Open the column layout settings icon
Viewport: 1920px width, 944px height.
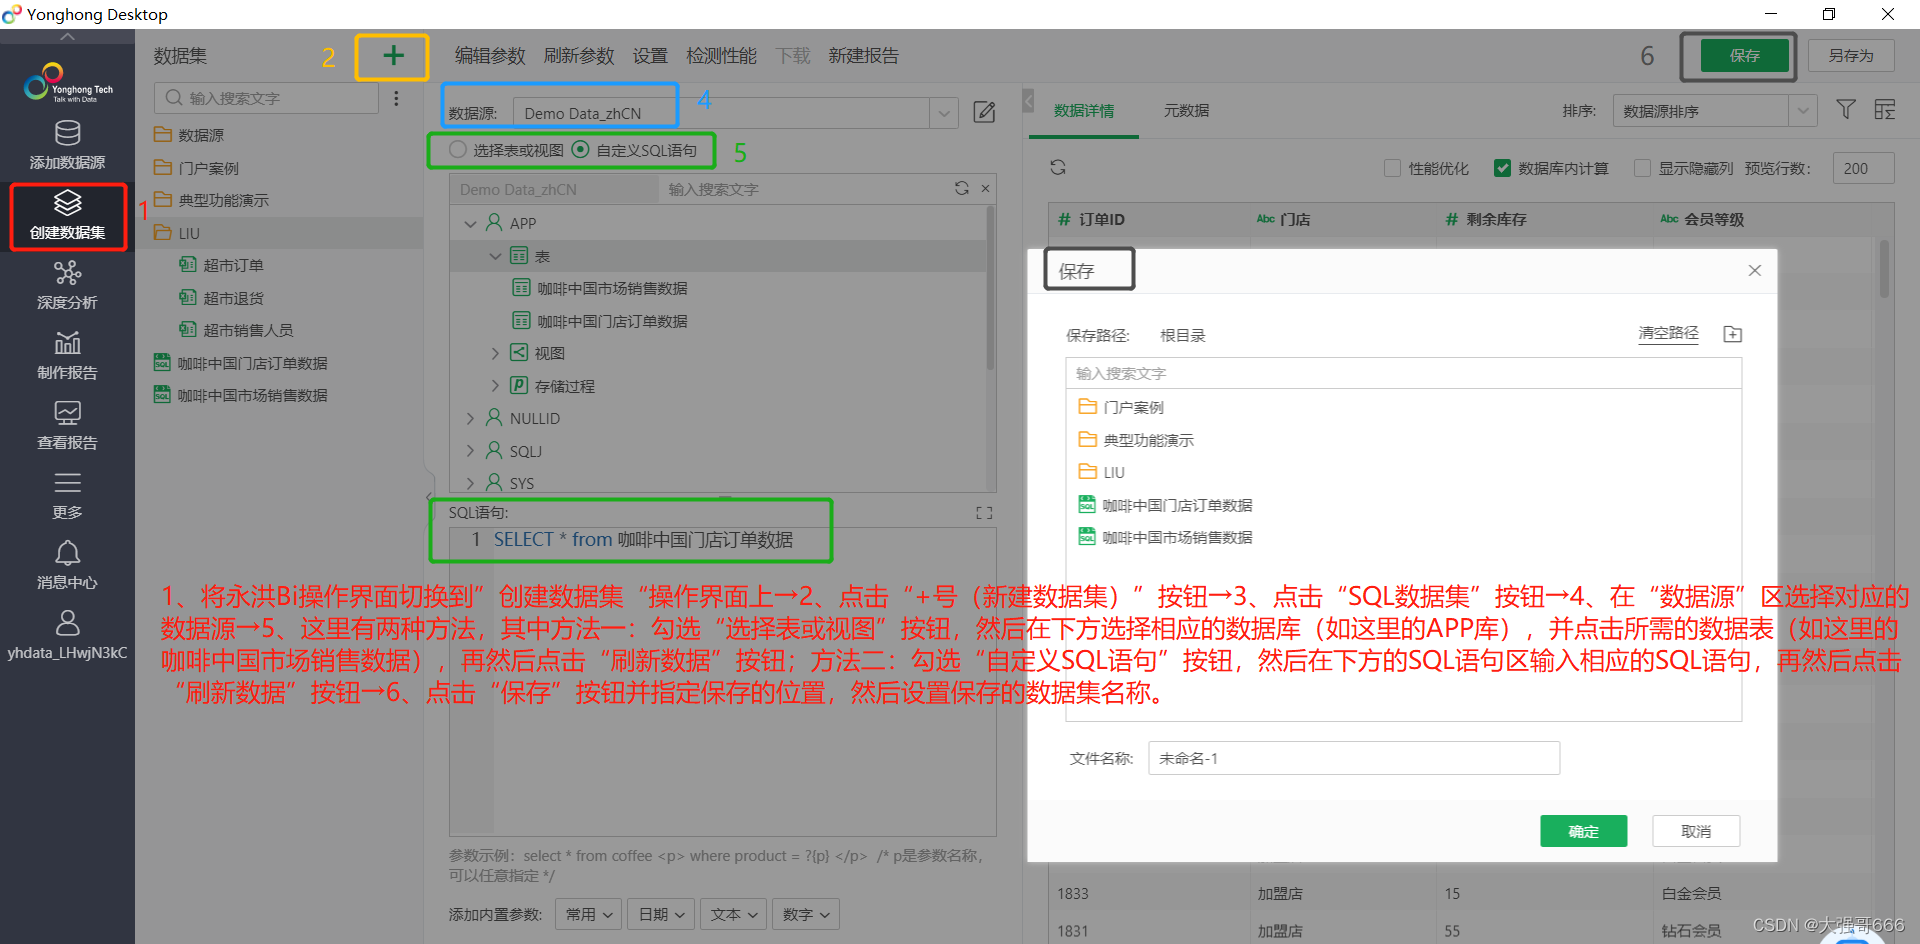1885,109
